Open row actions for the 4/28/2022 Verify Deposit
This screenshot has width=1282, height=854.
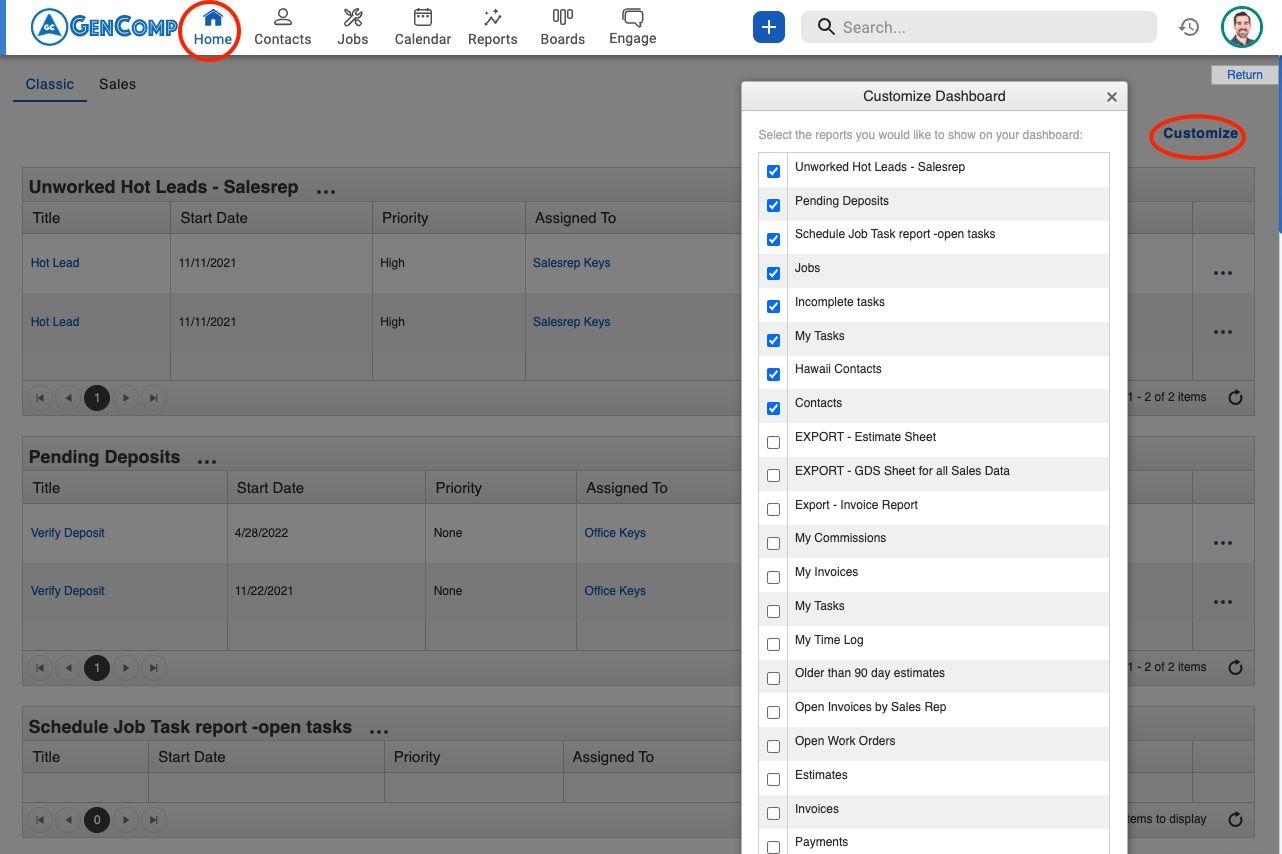point(1222,543)
